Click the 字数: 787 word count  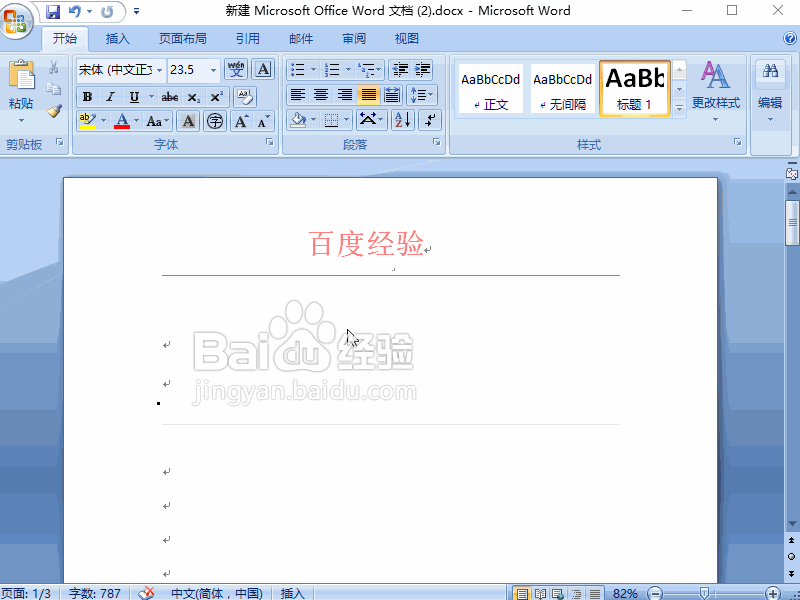click(95, 593)
